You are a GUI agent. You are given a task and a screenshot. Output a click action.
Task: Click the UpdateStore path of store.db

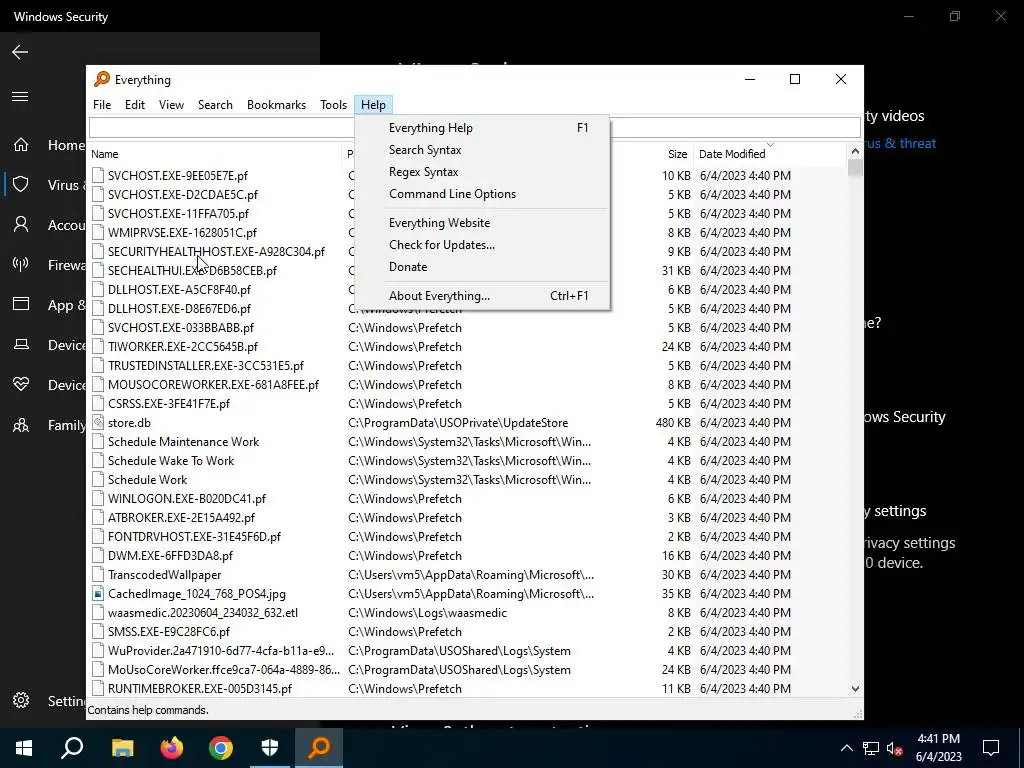pos(458,423)
